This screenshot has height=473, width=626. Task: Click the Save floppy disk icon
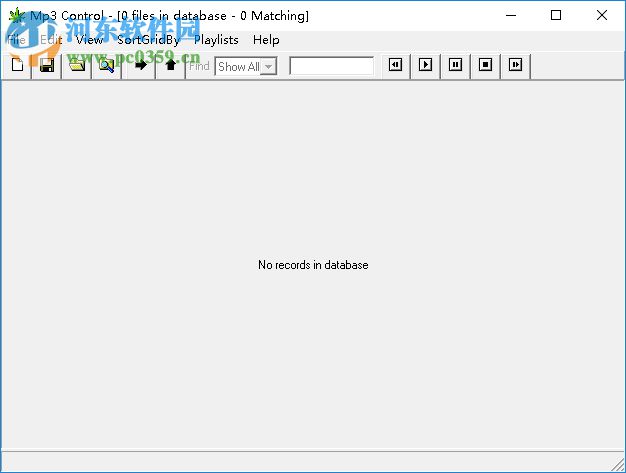(x=47, y=65)
